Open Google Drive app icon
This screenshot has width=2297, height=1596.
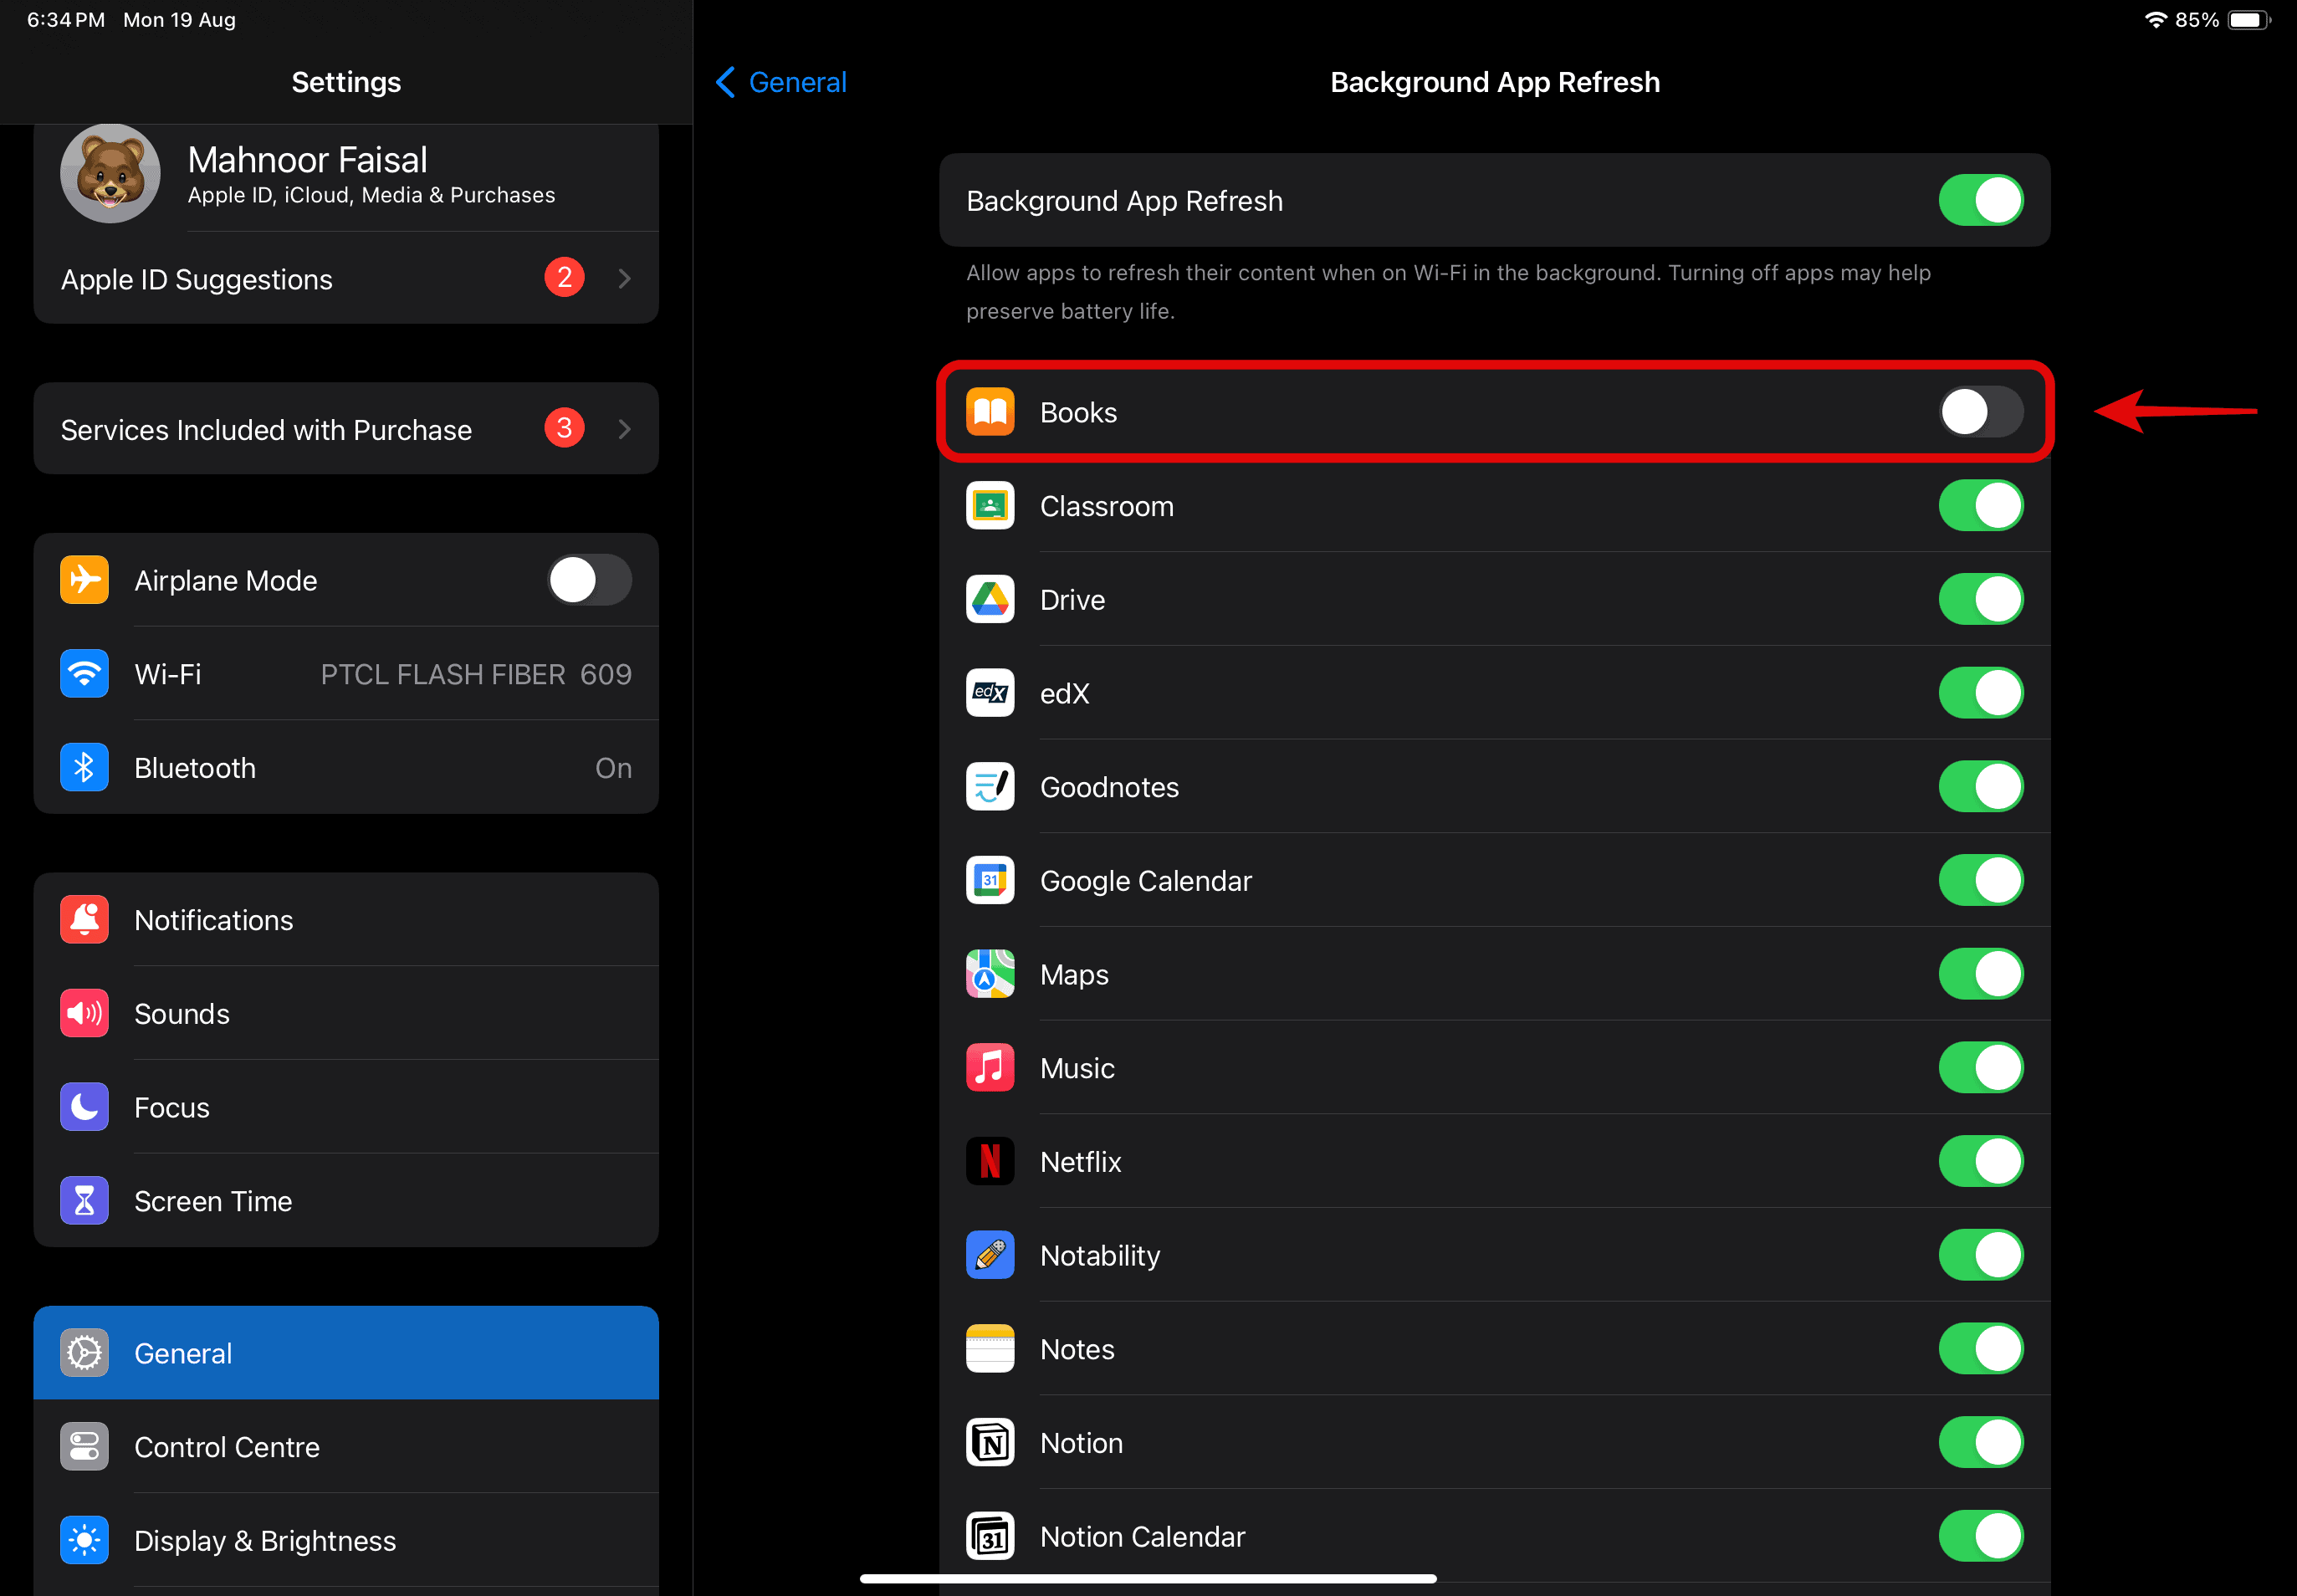[x=990, y=599]
